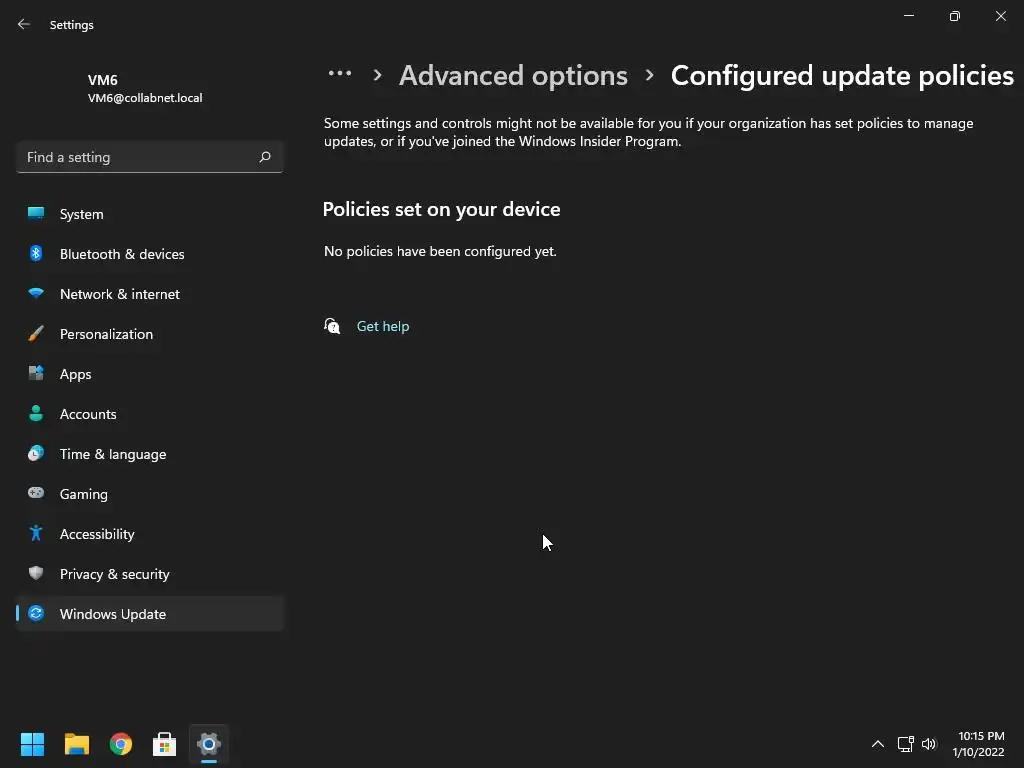The width and height of the screenshot is (1024, 768).
Task: Open Google Chrome from the taskbar
Action: click(121, 744)
